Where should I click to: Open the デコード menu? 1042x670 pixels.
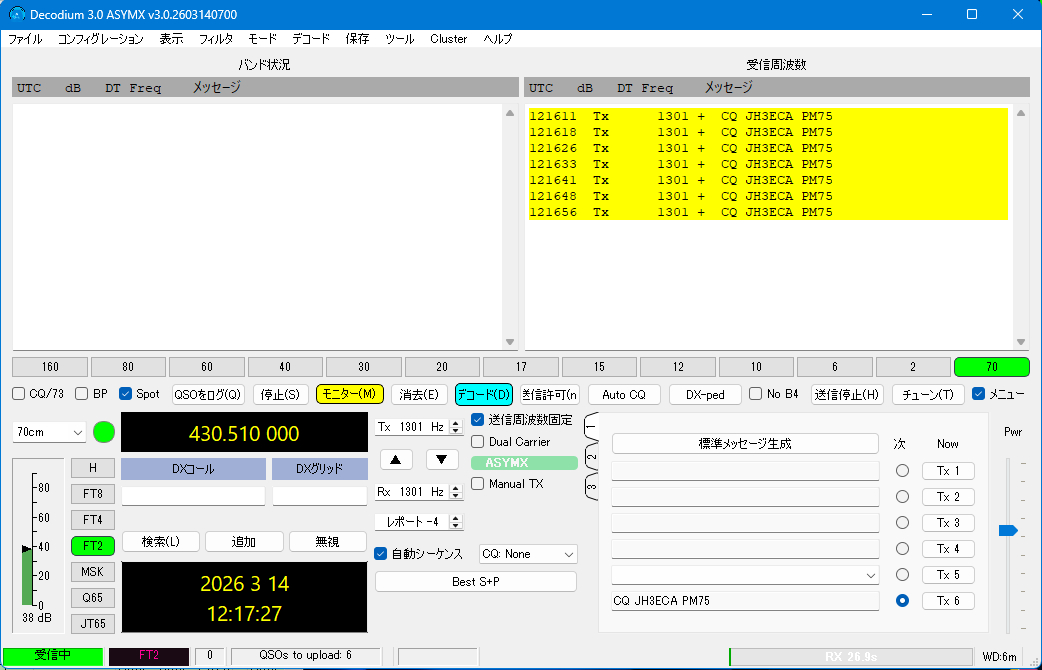point(311,39)
